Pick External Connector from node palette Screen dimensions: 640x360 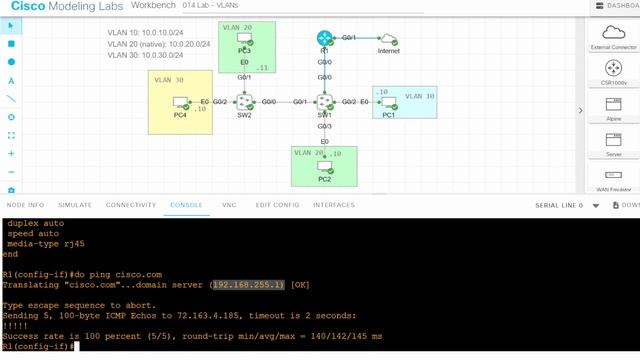point(613,37)
